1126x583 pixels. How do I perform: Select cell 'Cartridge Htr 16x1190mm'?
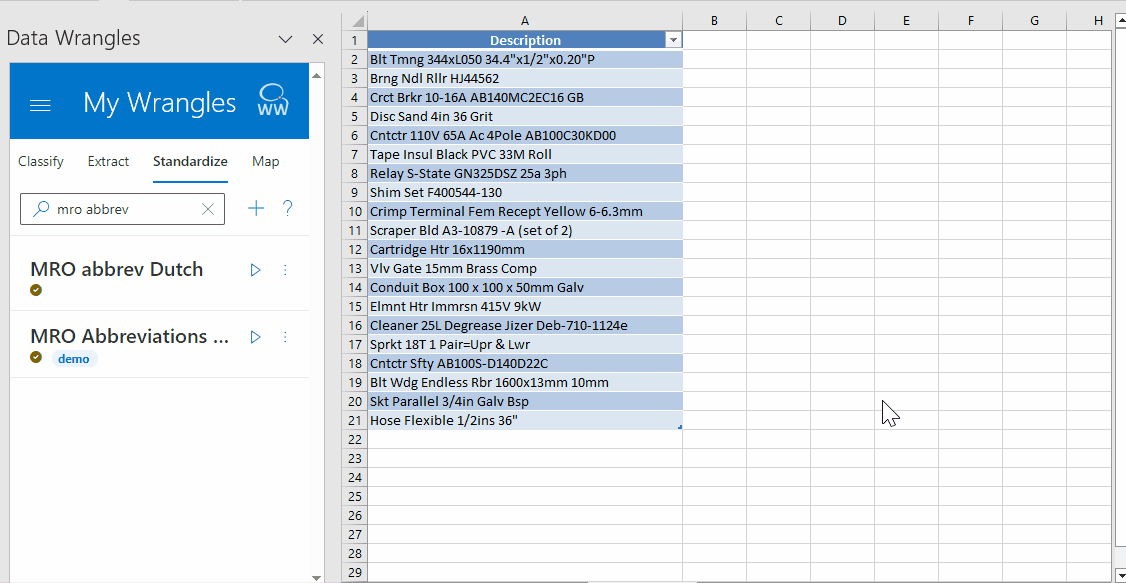click(525, 249)
